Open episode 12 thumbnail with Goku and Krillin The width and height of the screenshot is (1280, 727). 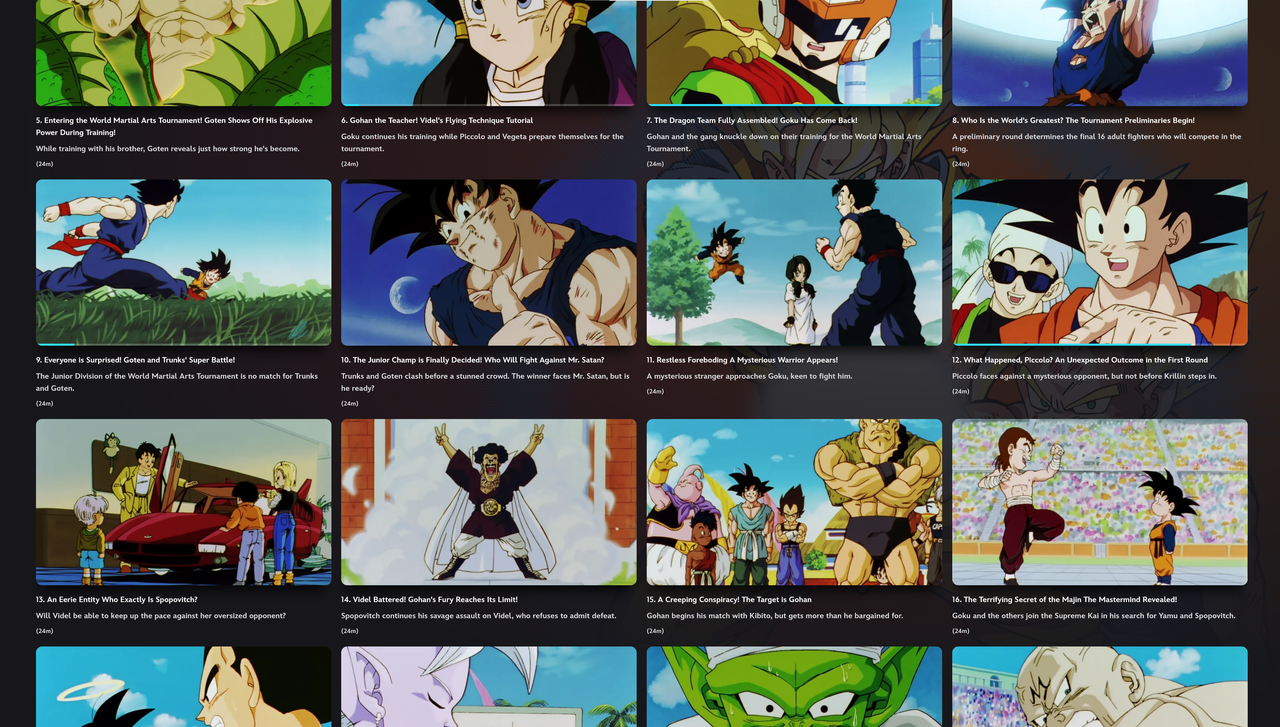(x=1099, y=262)
